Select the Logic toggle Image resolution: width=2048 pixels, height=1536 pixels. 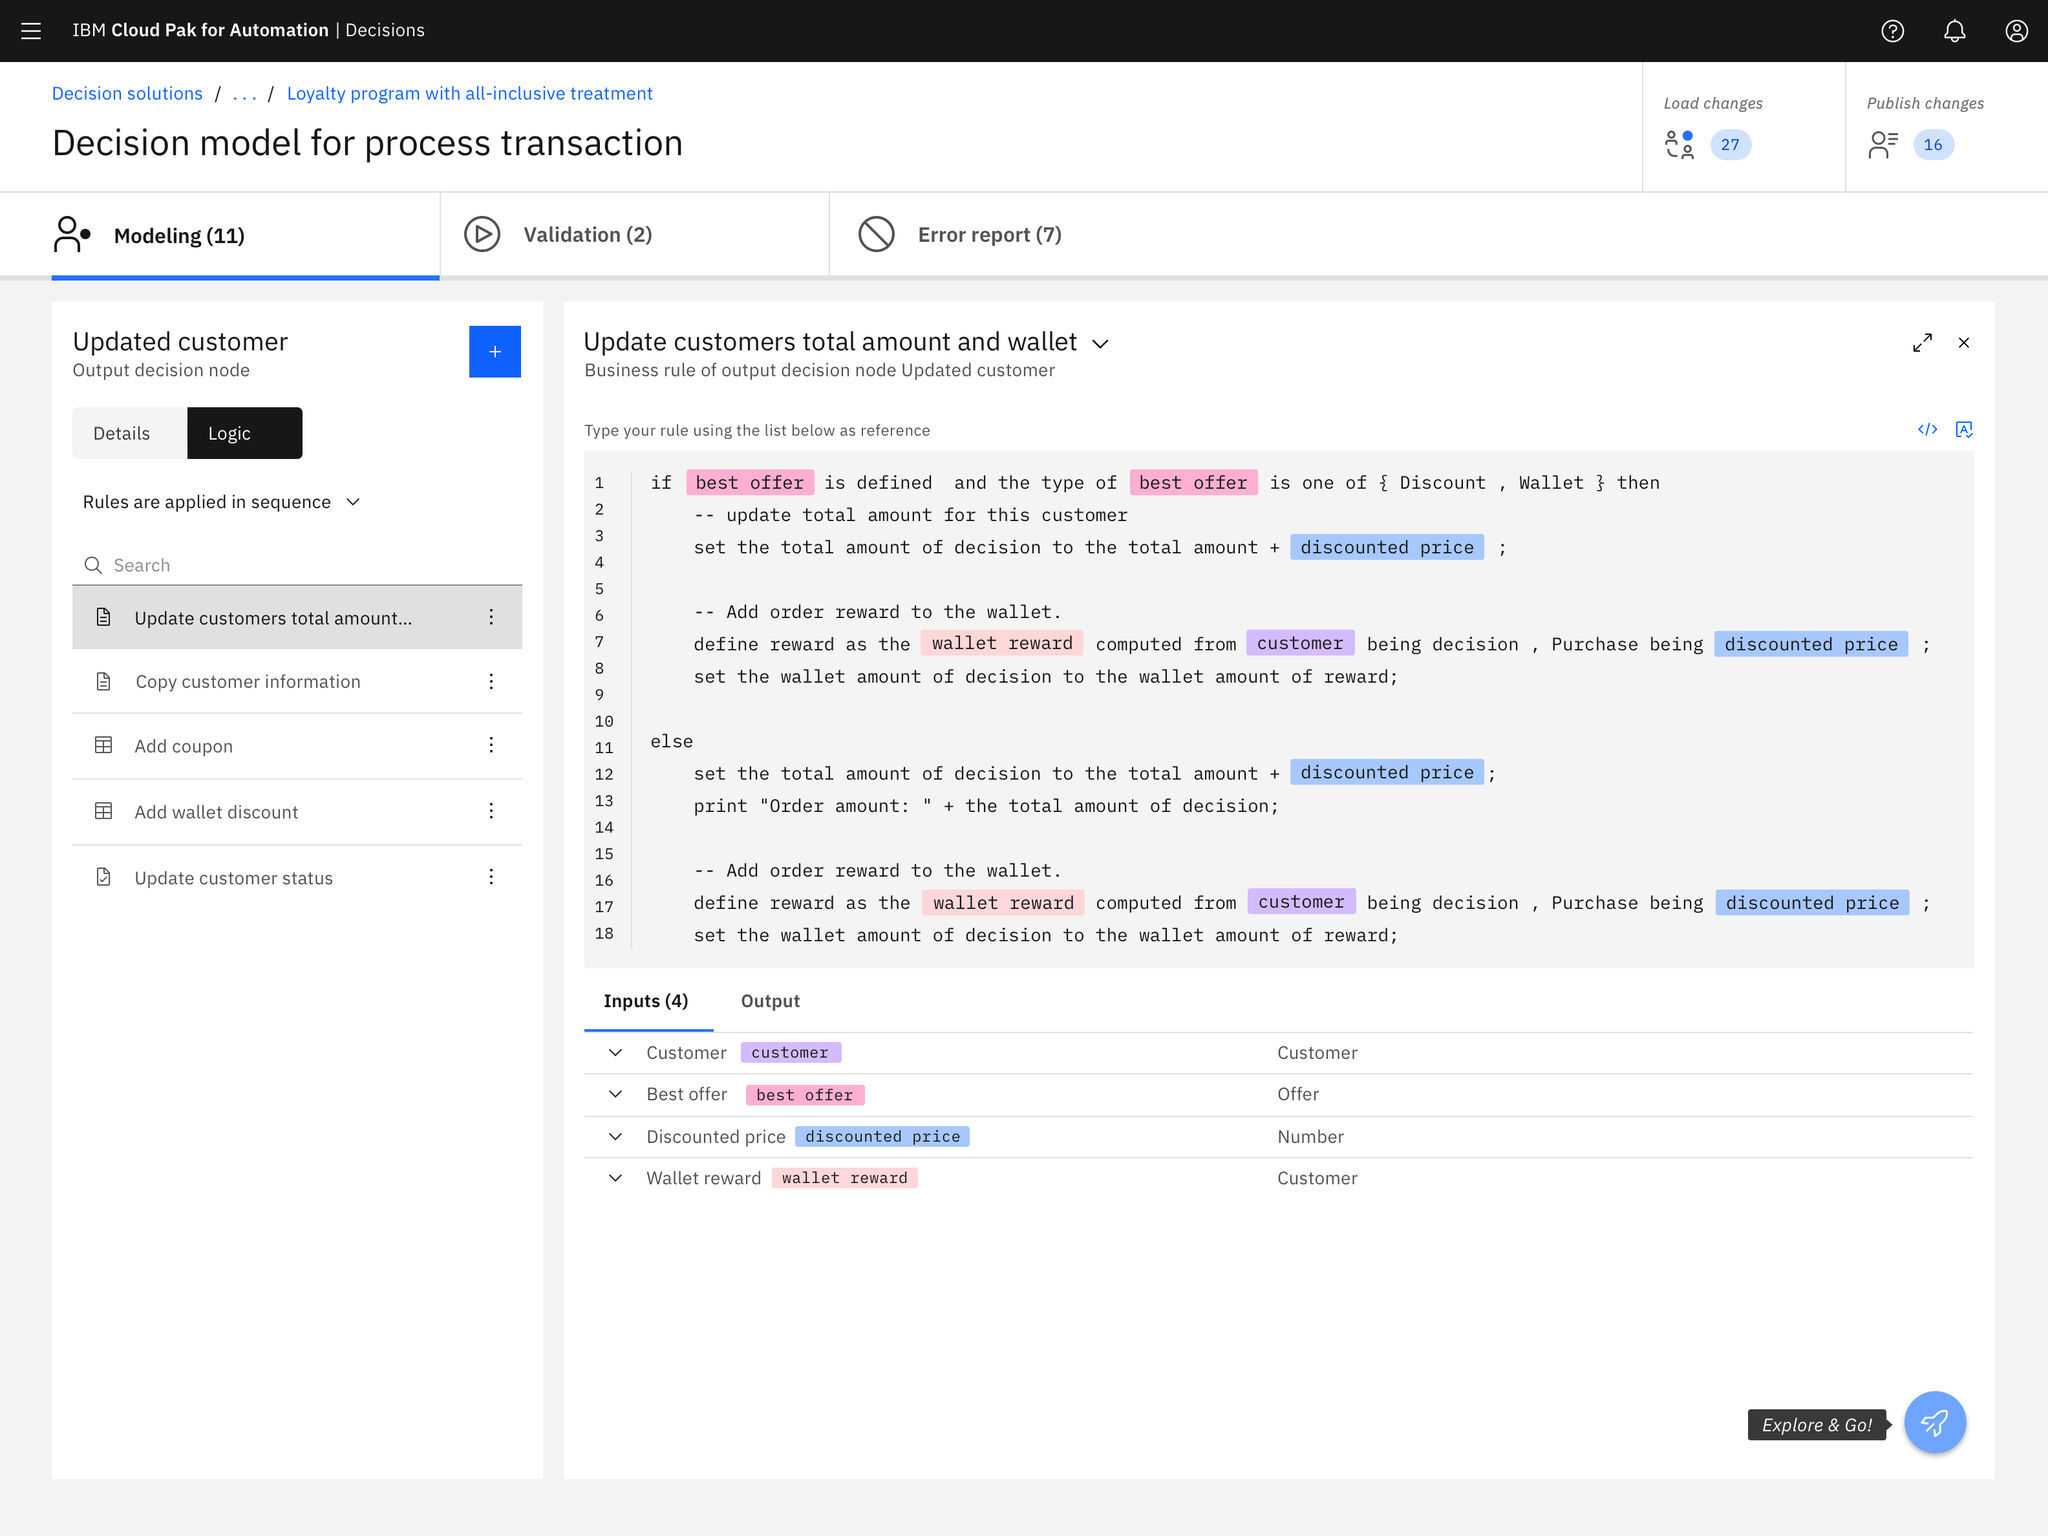coord(245,433)
